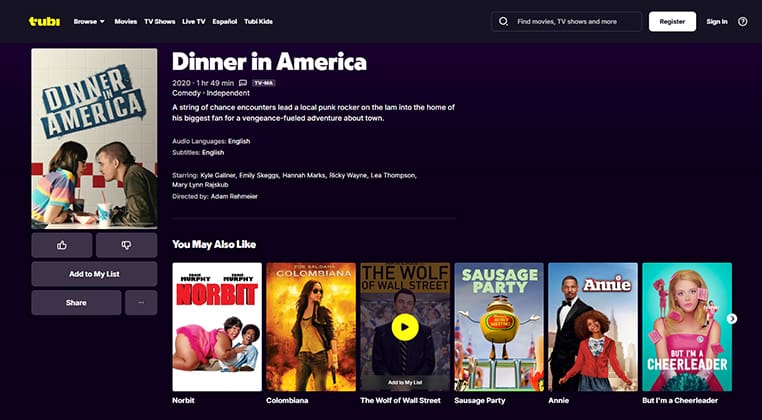Open the Sausage Party poster
The image size is (762, 420).
point(499,327)
